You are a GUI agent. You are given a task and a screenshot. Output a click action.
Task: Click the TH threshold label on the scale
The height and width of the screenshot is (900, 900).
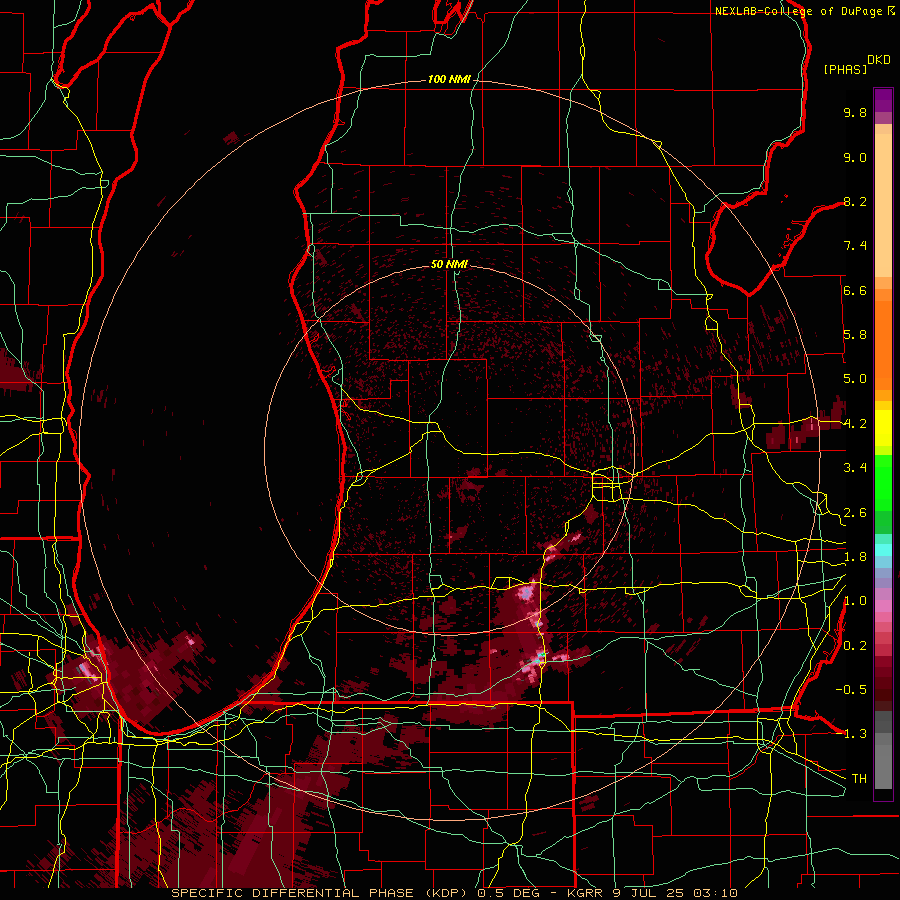859,779
